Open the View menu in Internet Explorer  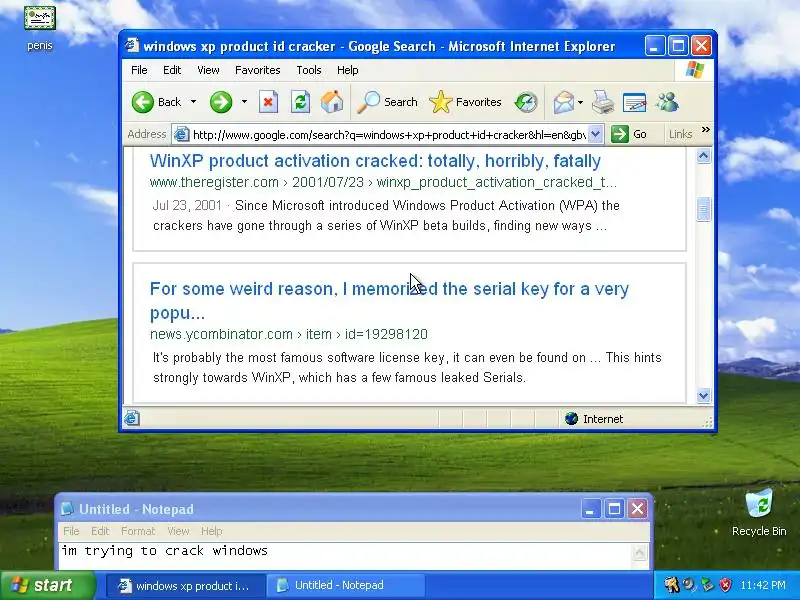(208, 70)
